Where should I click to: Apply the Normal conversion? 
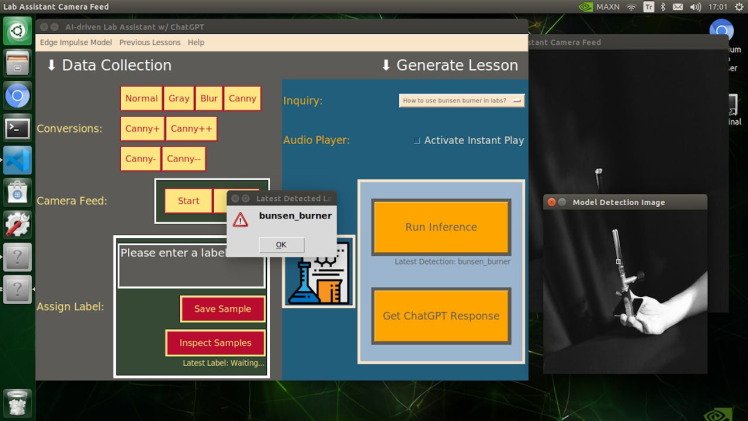pyautogui.click(x=141, y=98)
